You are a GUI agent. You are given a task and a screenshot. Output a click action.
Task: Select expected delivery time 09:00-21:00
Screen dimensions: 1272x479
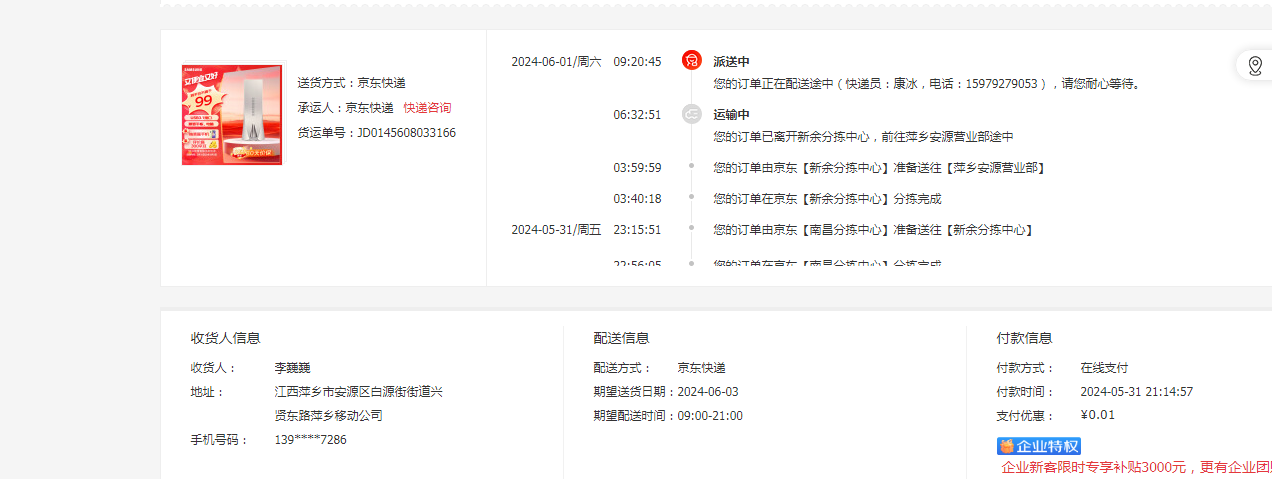pyautogui.click(x=710, y=416)
